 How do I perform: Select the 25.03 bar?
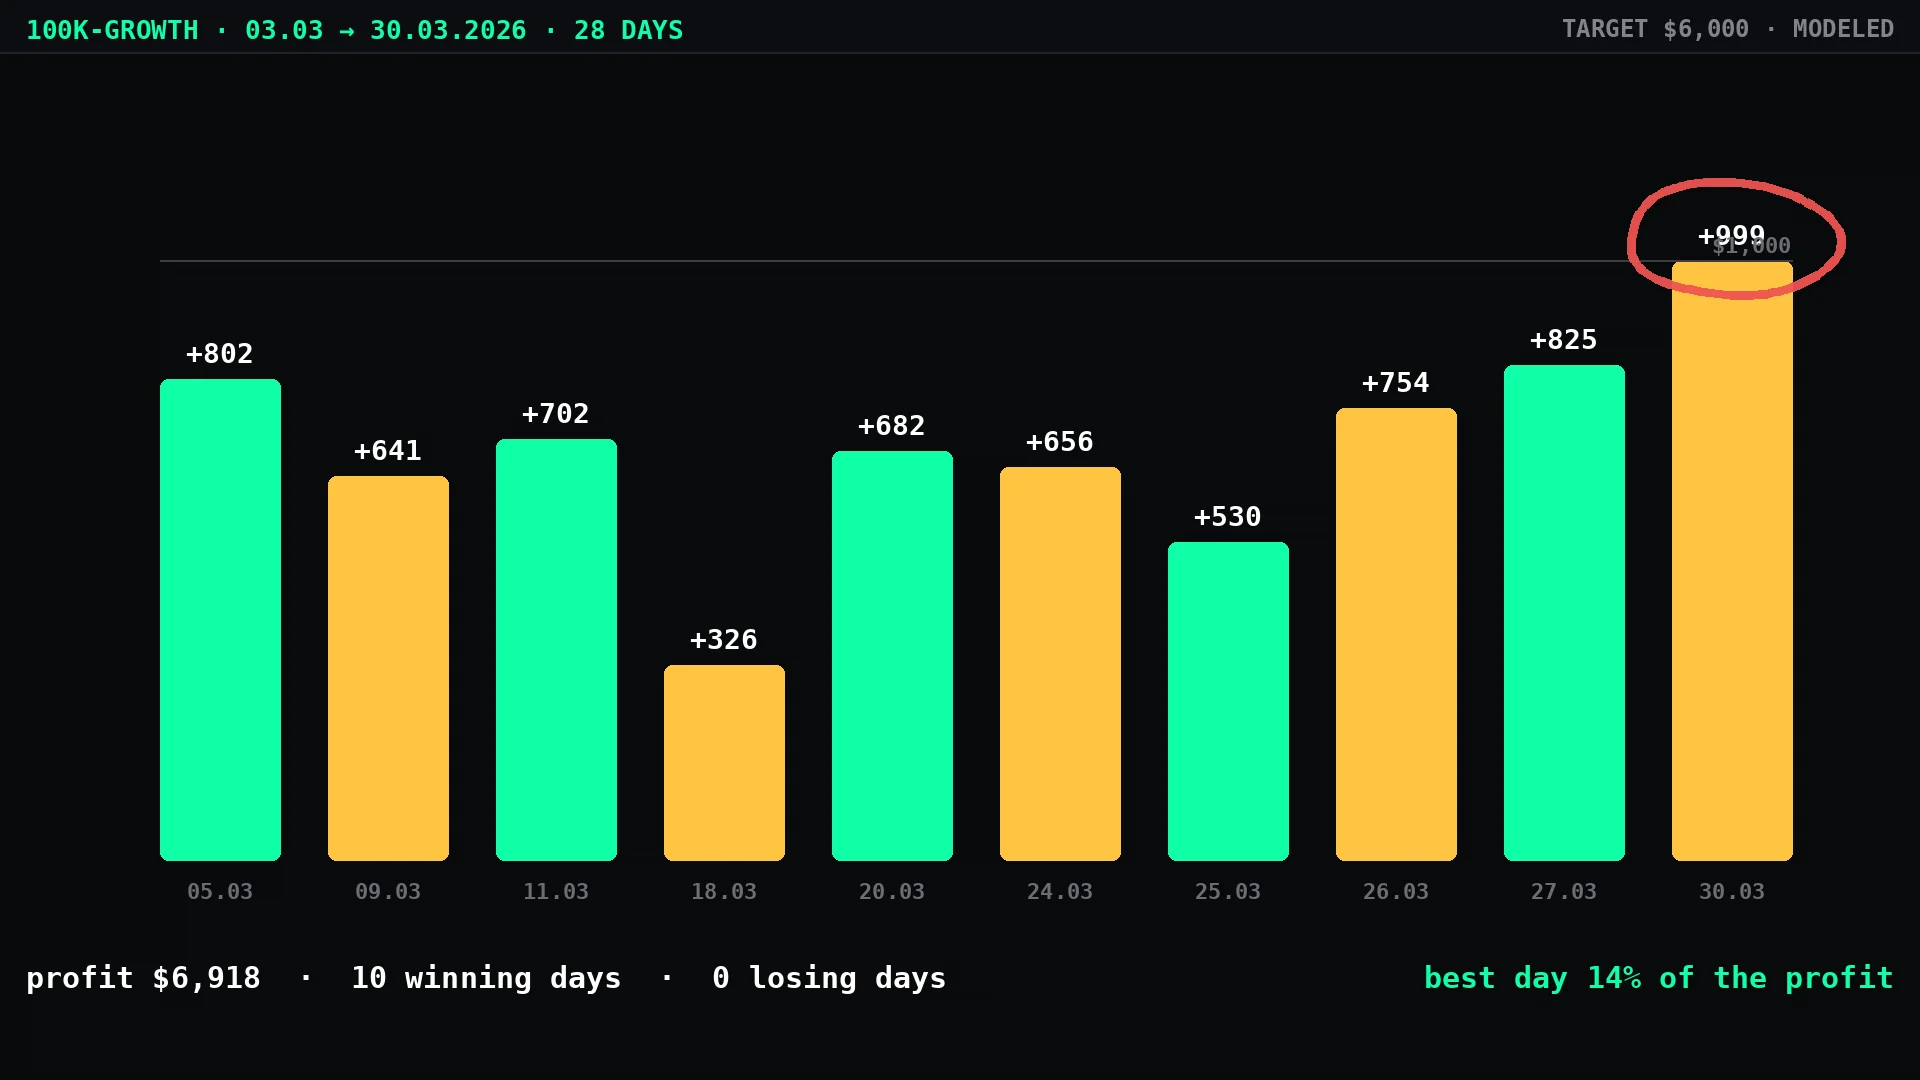pos(1228,701)
